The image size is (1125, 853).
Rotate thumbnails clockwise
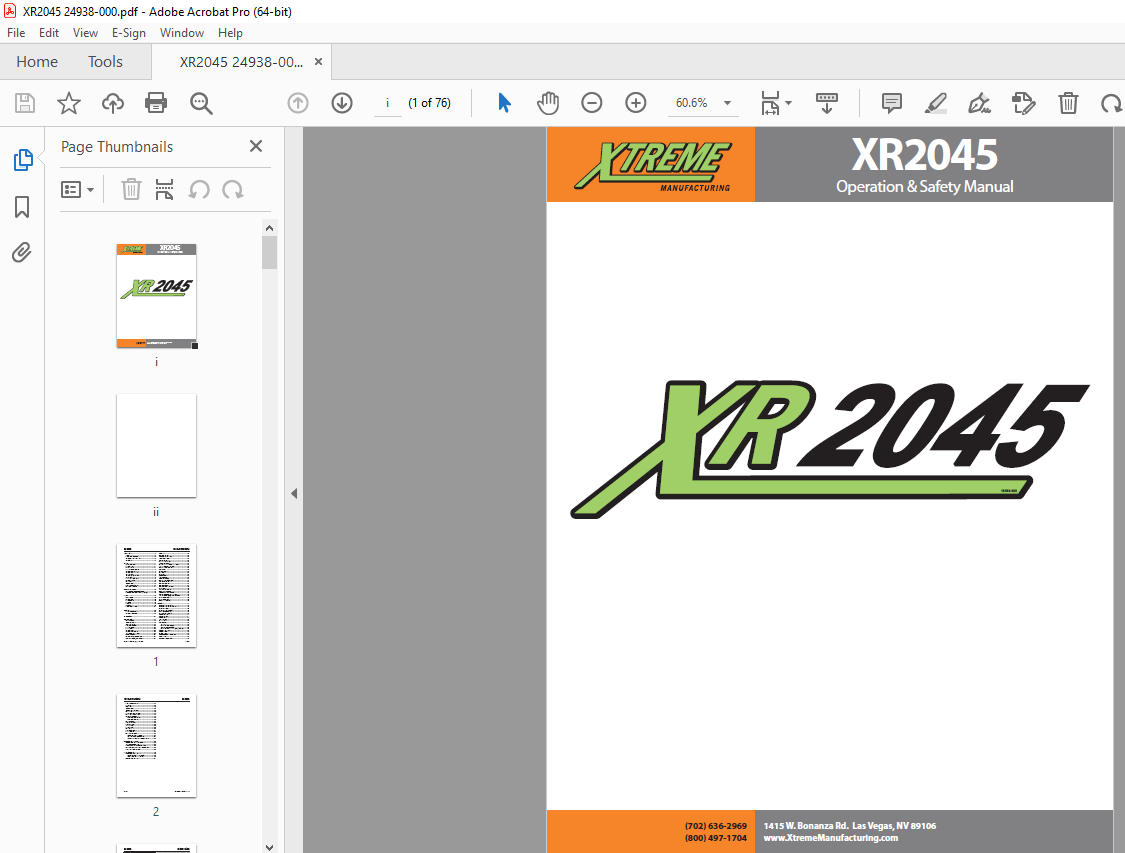(232, 189)
